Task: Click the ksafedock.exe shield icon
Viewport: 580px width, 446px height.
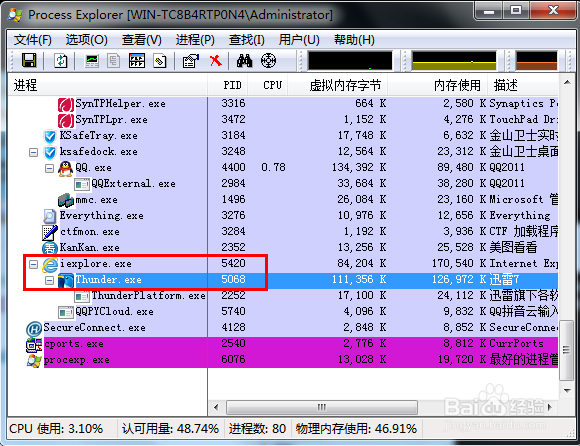Action: 50,152
